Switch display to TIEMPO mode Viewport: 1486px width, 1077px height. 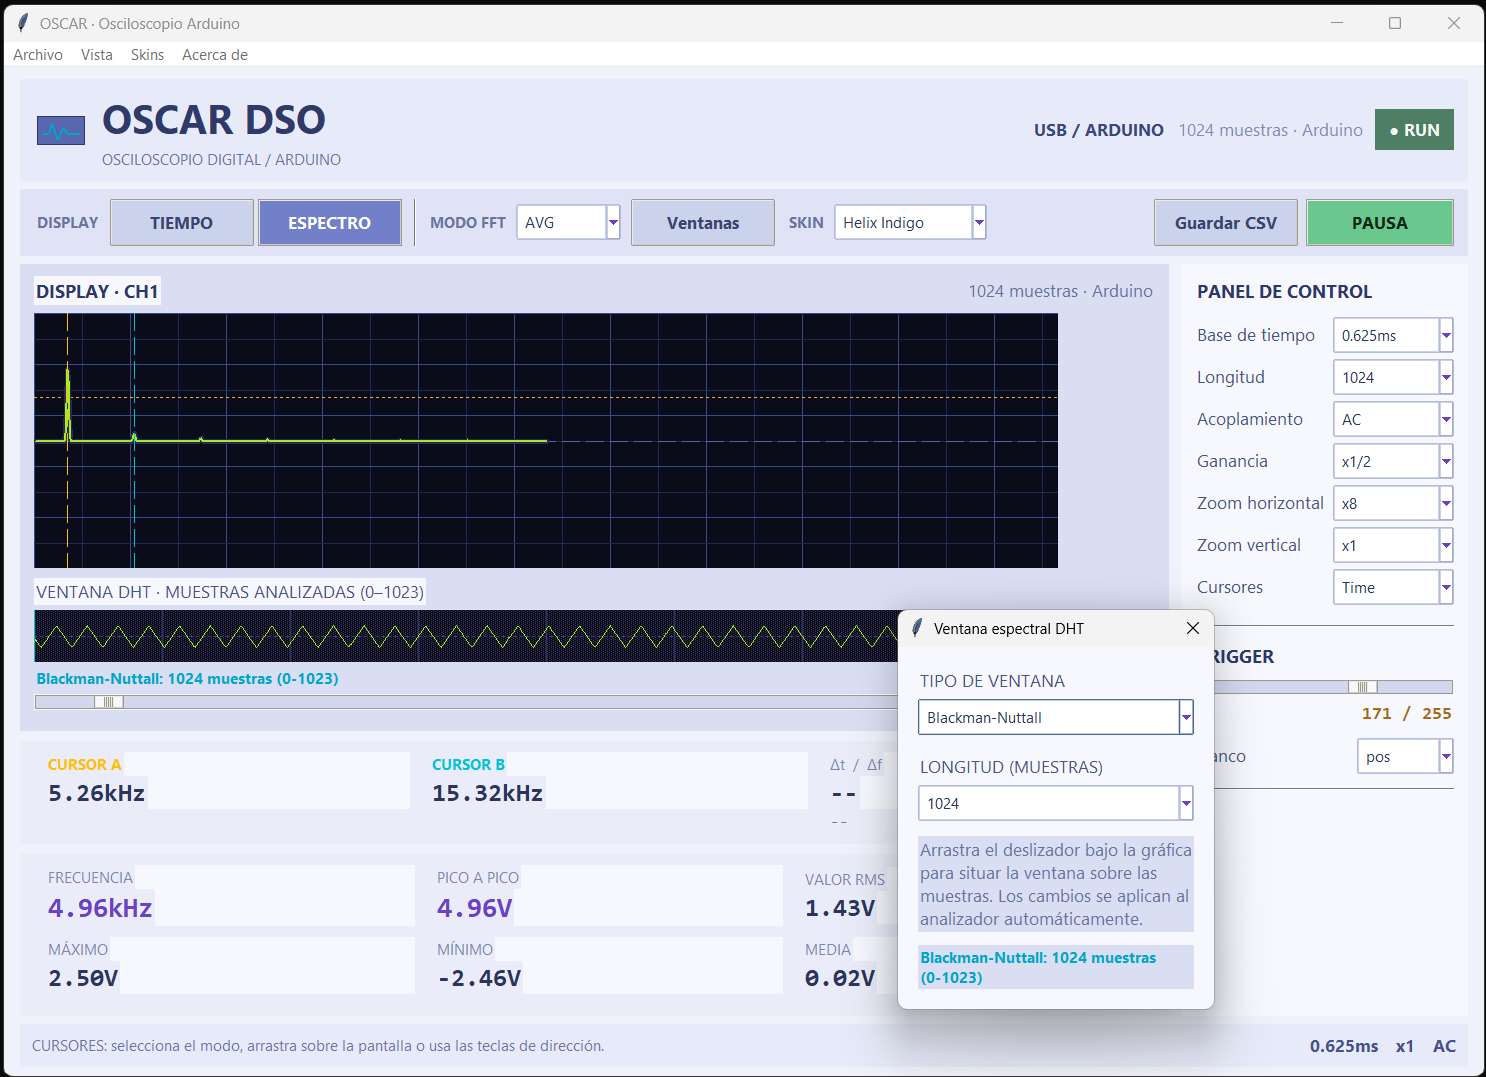click(x=181, y=223)
